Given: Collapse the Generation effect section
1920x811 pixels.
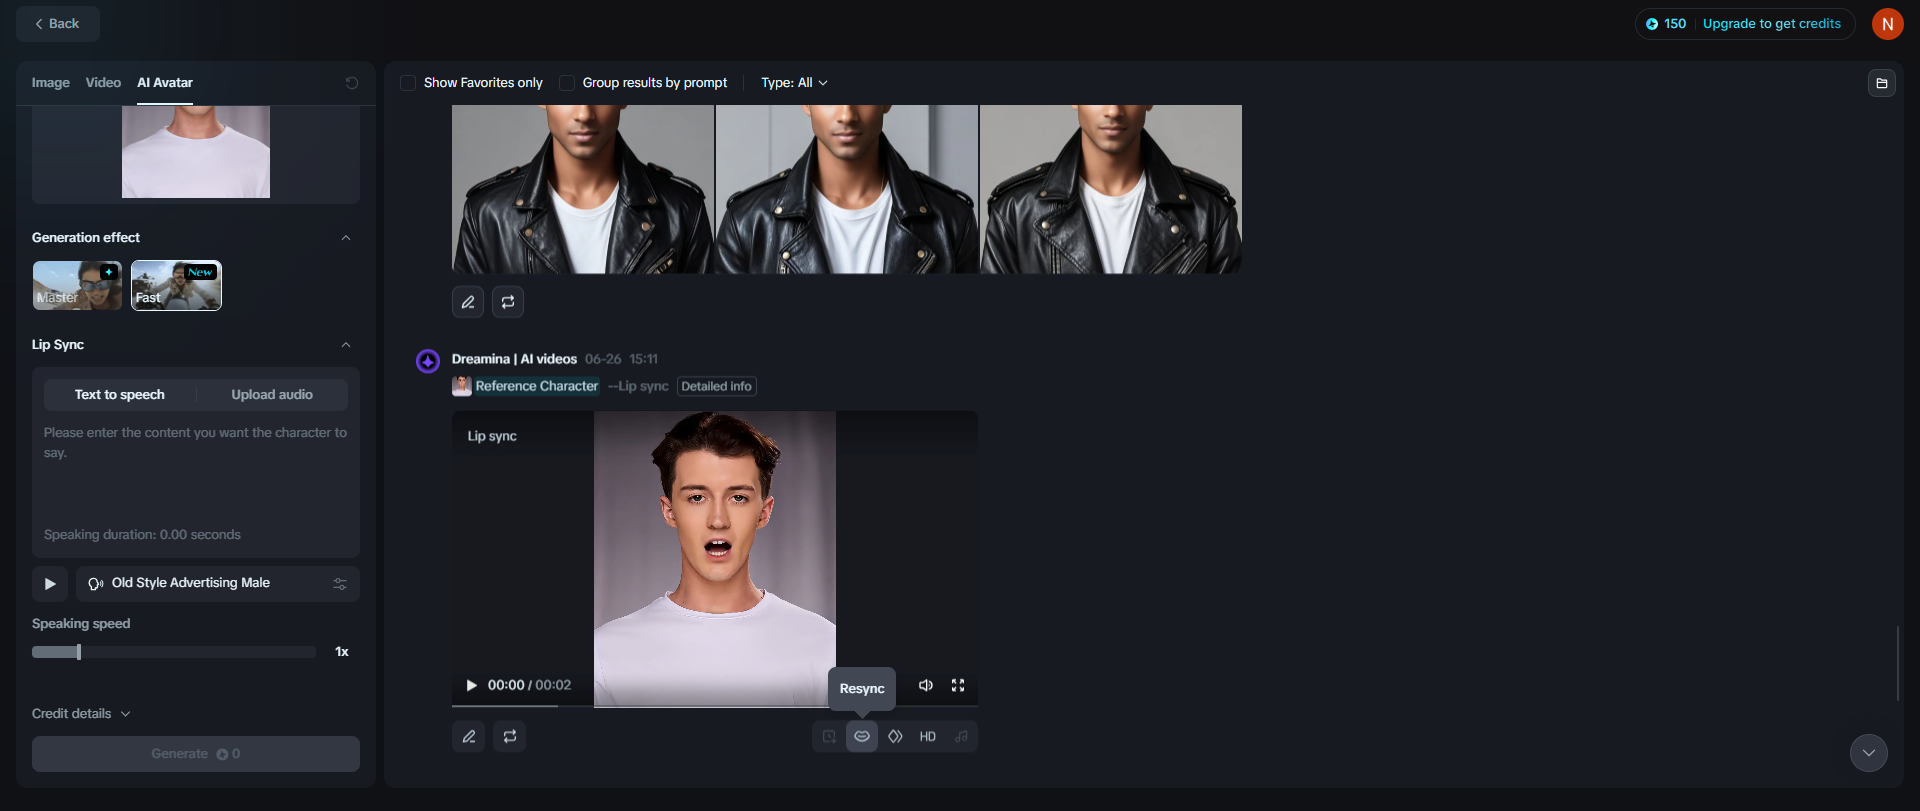Looking at the screenshot, I should point(346,238).
